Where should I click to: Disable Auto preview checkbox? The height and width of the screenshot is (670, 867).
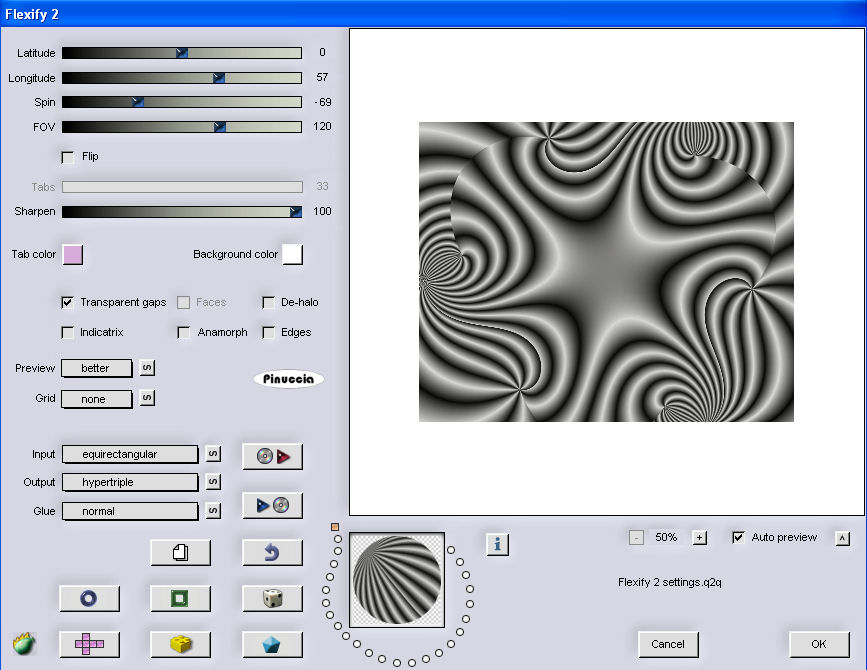tap(738, 537)
